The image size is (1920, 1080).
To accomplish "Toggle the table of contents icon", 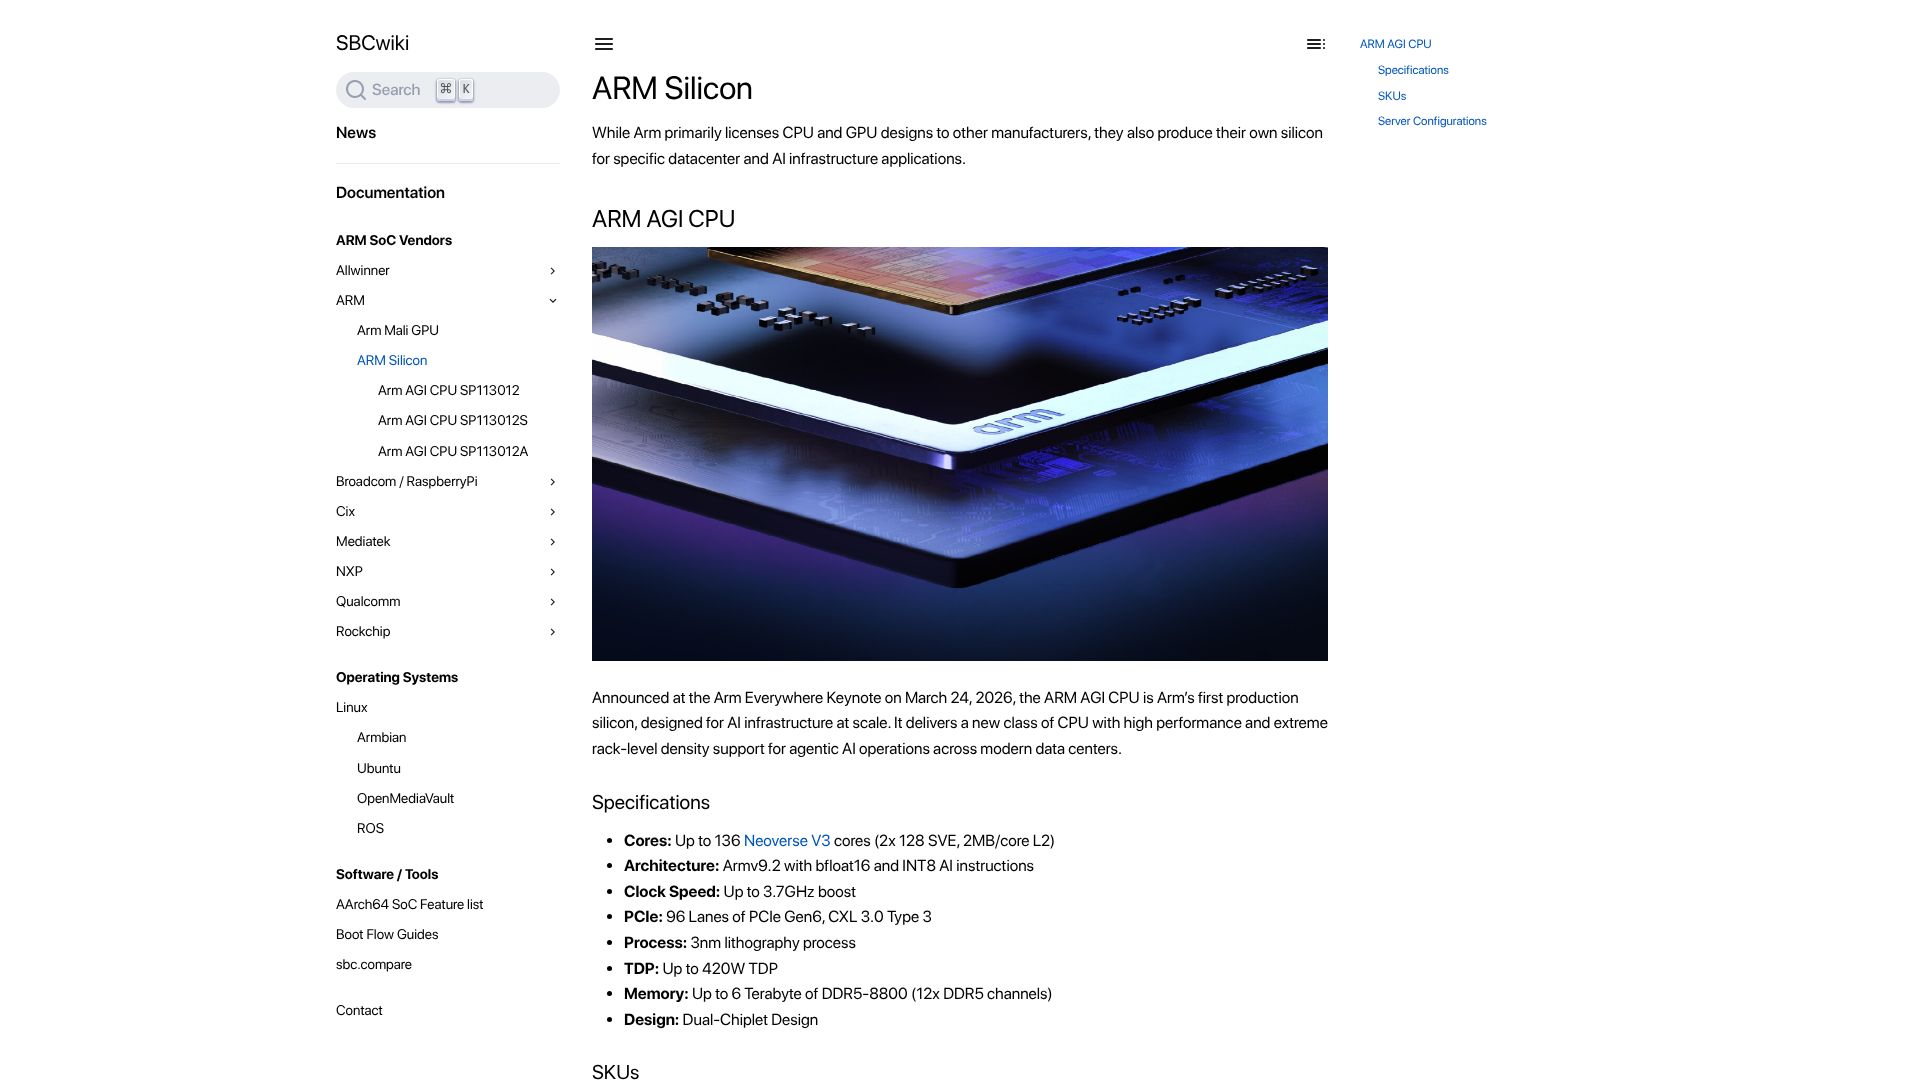I will (x=1316, y=44).
